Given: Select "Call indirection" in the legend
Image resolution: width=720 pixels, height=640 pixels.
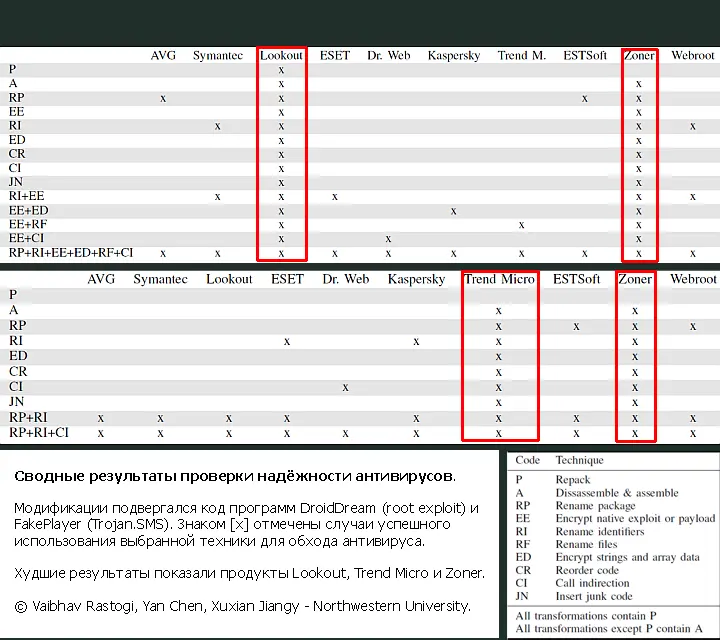Looking at the screenshot, I should [x=592, y=583].
